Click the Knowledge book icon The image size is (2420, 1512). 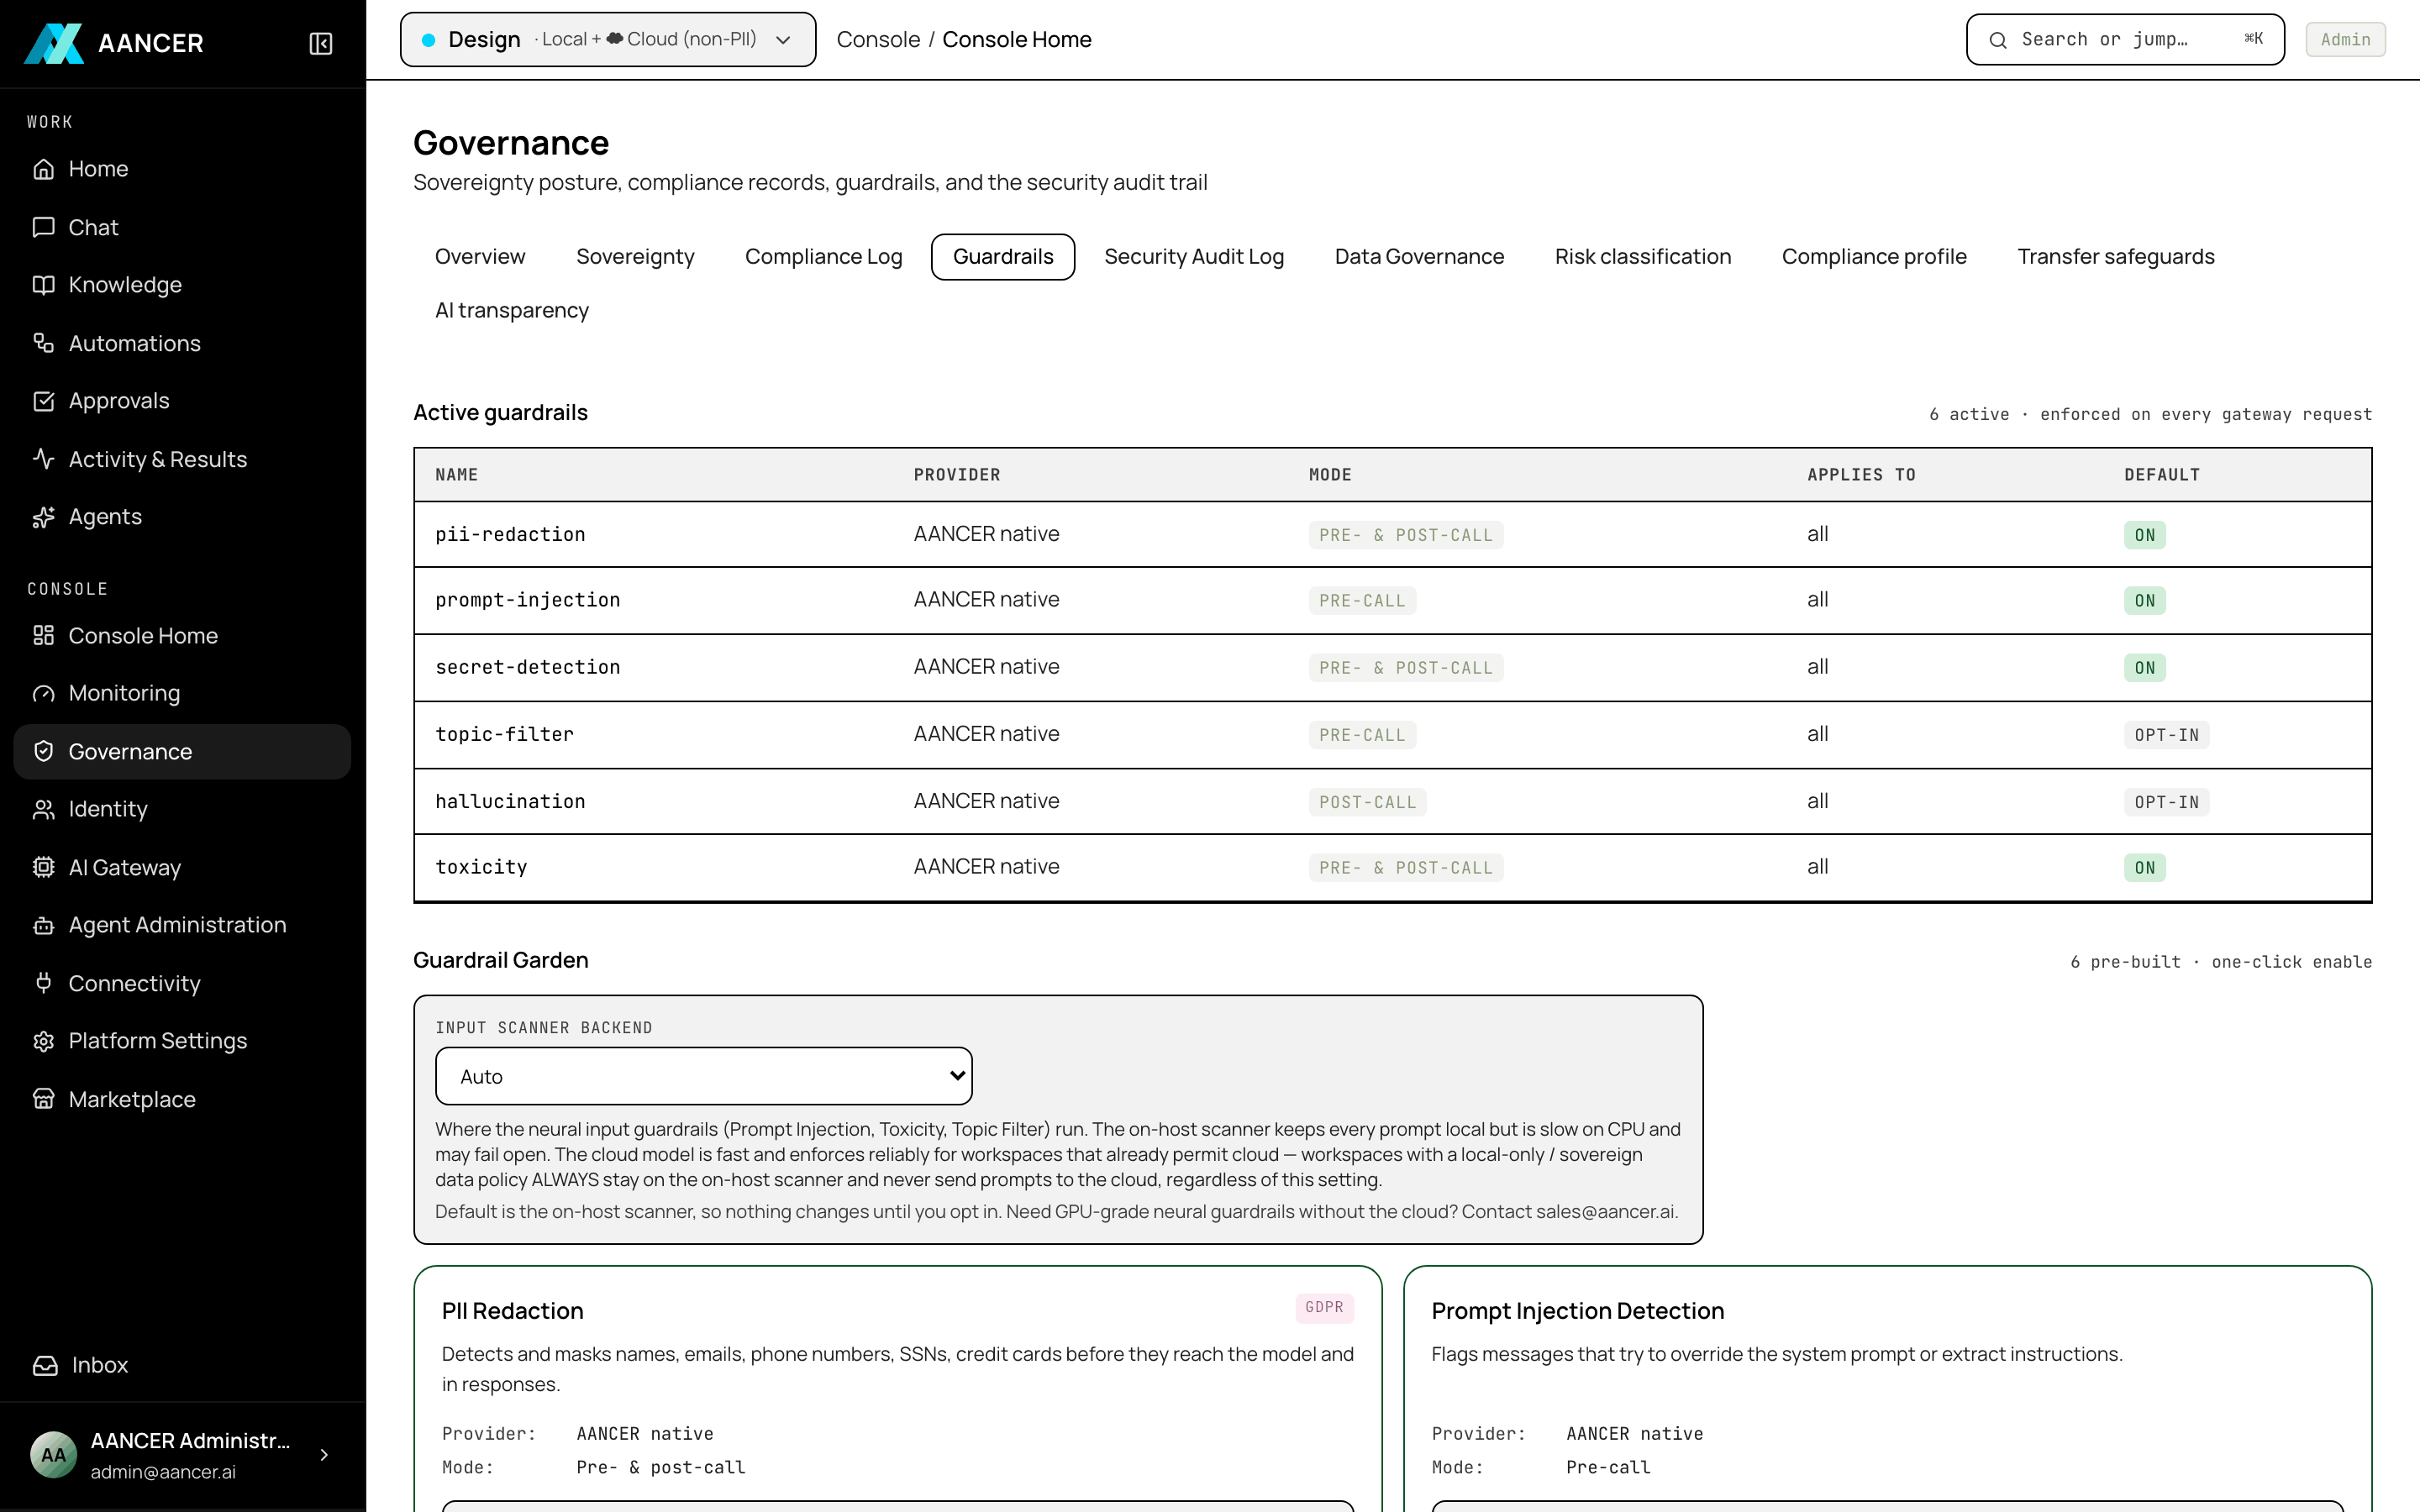(x=43, y=285)
